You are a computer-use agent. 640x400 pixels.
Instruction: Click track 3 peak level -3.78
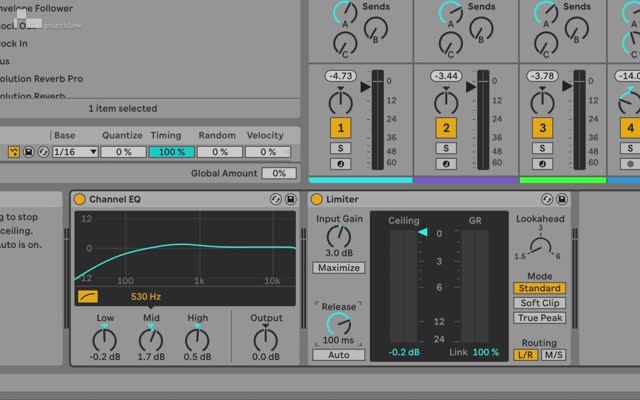pos(542,76)
